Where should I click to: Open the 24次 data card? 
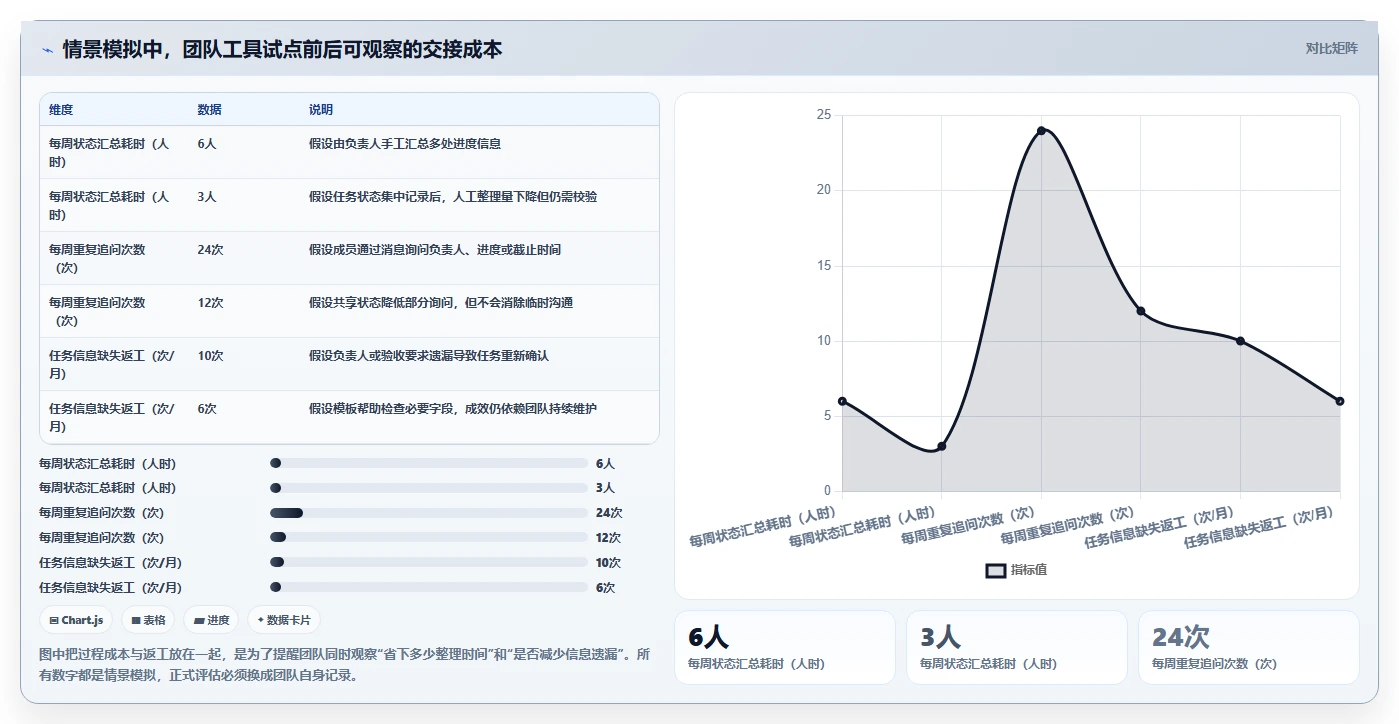pyautogui.click(x=1249, y=647)
